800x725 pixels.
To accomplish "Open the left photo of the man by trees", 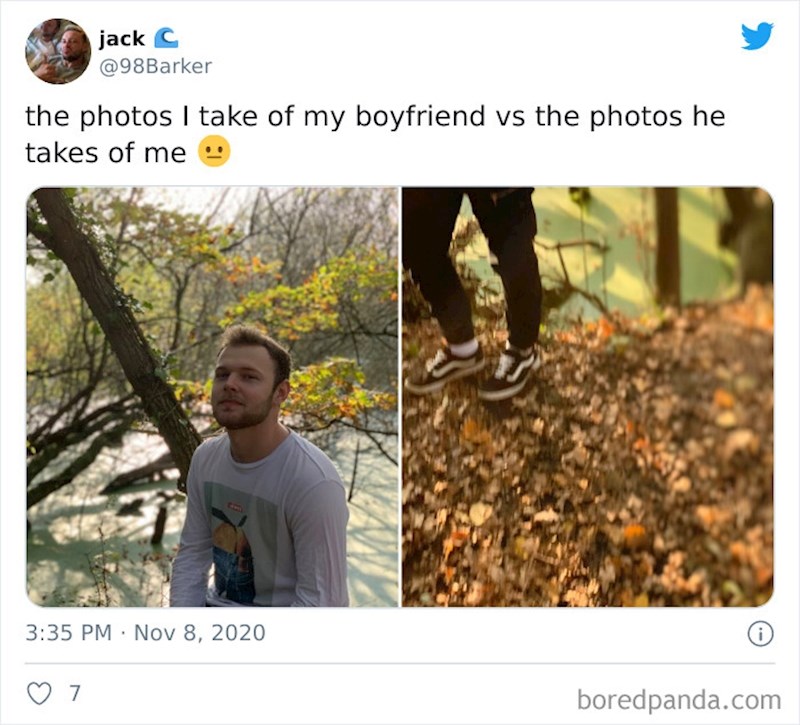I will click(x=212, y=396).
